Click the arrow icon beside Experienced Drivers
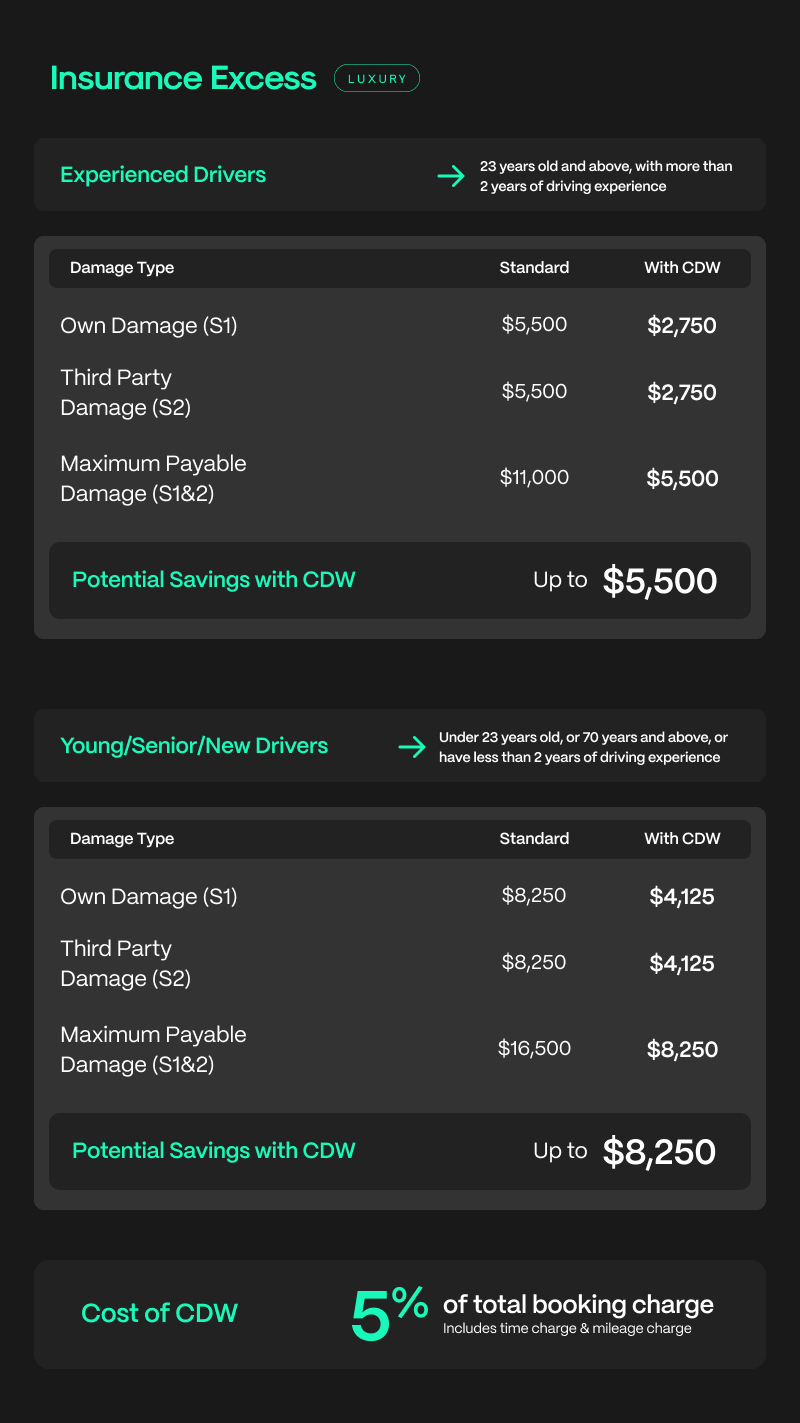Image resolution: width=800 pixels, height=1423 pixels. tap(451, 176)
